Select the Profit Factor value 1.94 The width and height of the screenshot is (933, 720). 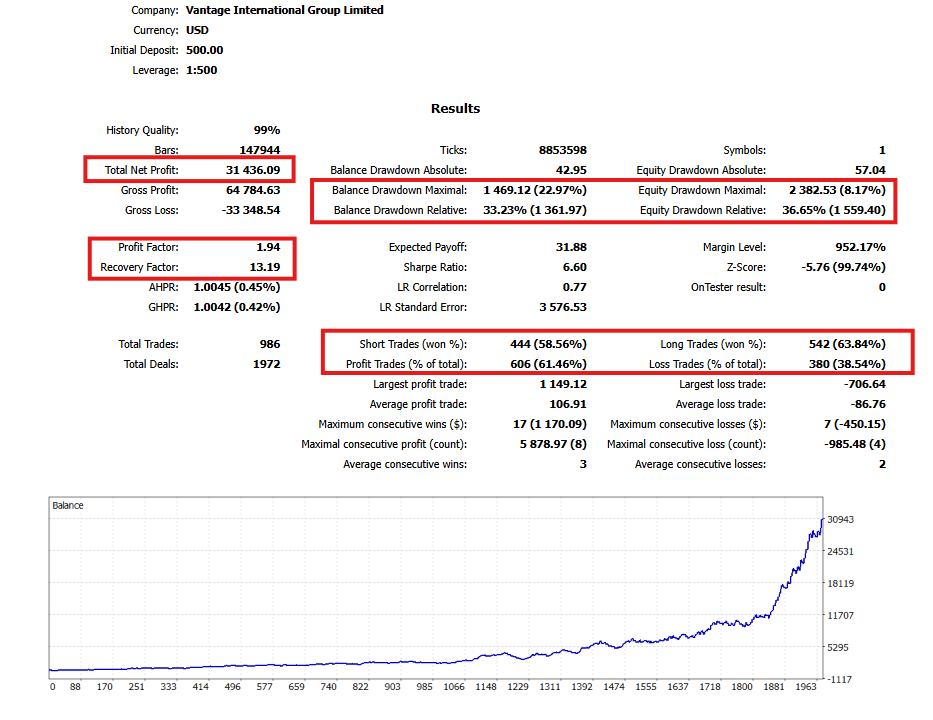[x=268, y=247]
